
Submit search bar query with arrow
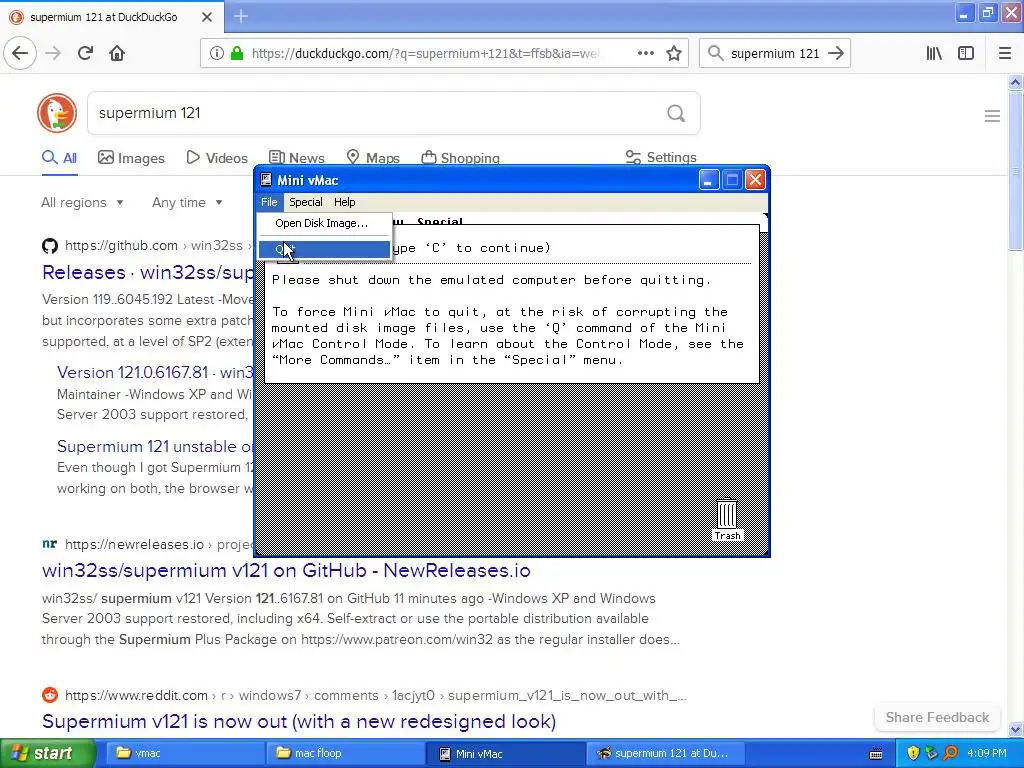click(836, 53)
